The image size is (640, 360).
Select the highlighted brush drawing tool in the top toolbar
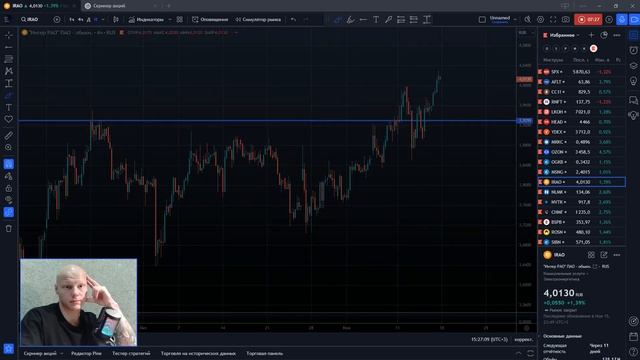[x=338, y=20]
